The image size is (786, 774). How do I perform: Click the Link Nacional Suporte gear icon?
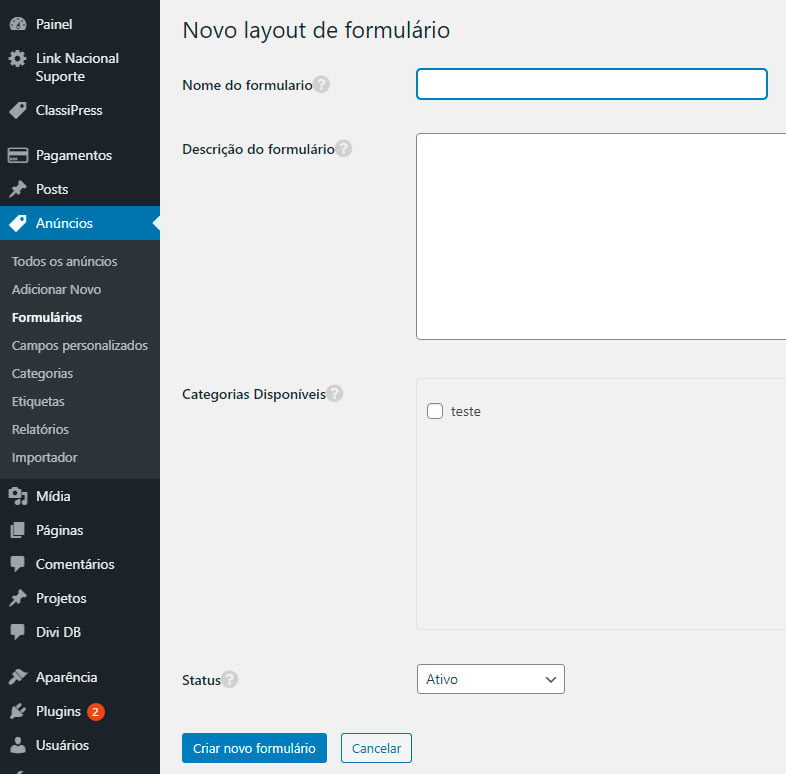click(x=17, y=59)
